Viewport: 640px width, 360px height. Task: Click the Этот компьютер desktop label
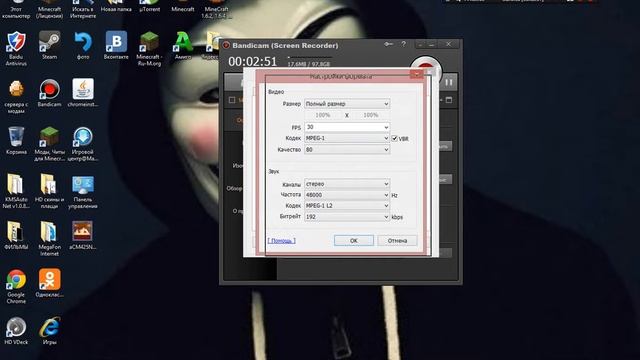pos(16,12)
